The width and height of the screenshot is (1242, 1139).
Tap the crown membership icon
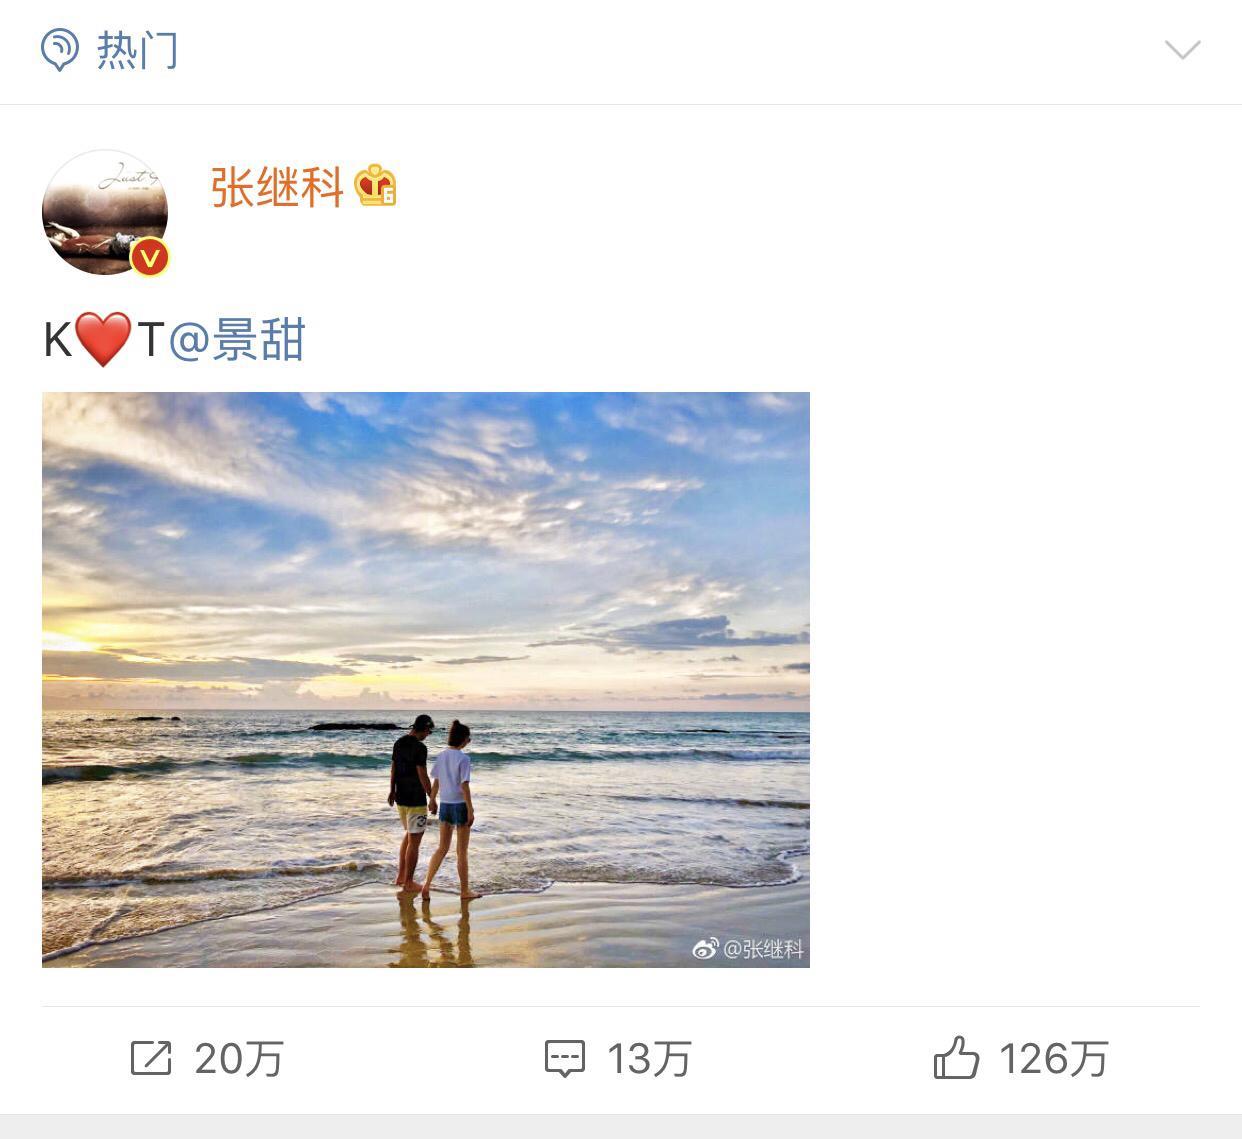pos(376,186)
